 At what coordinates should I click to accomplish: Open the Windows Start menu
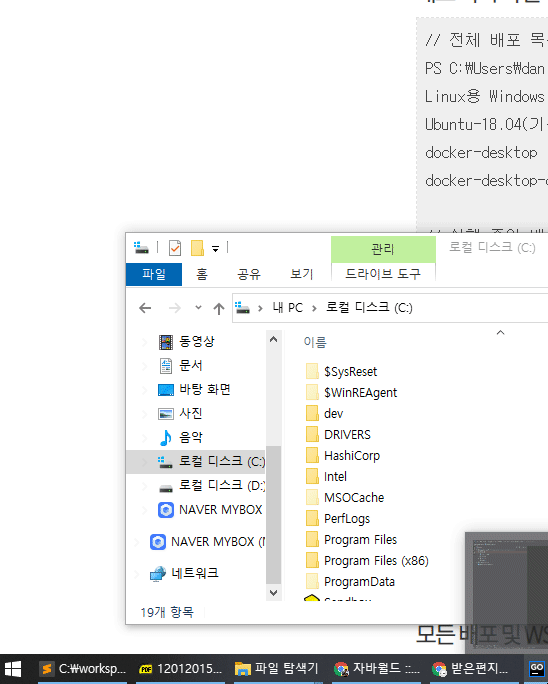tap(13, 669)
